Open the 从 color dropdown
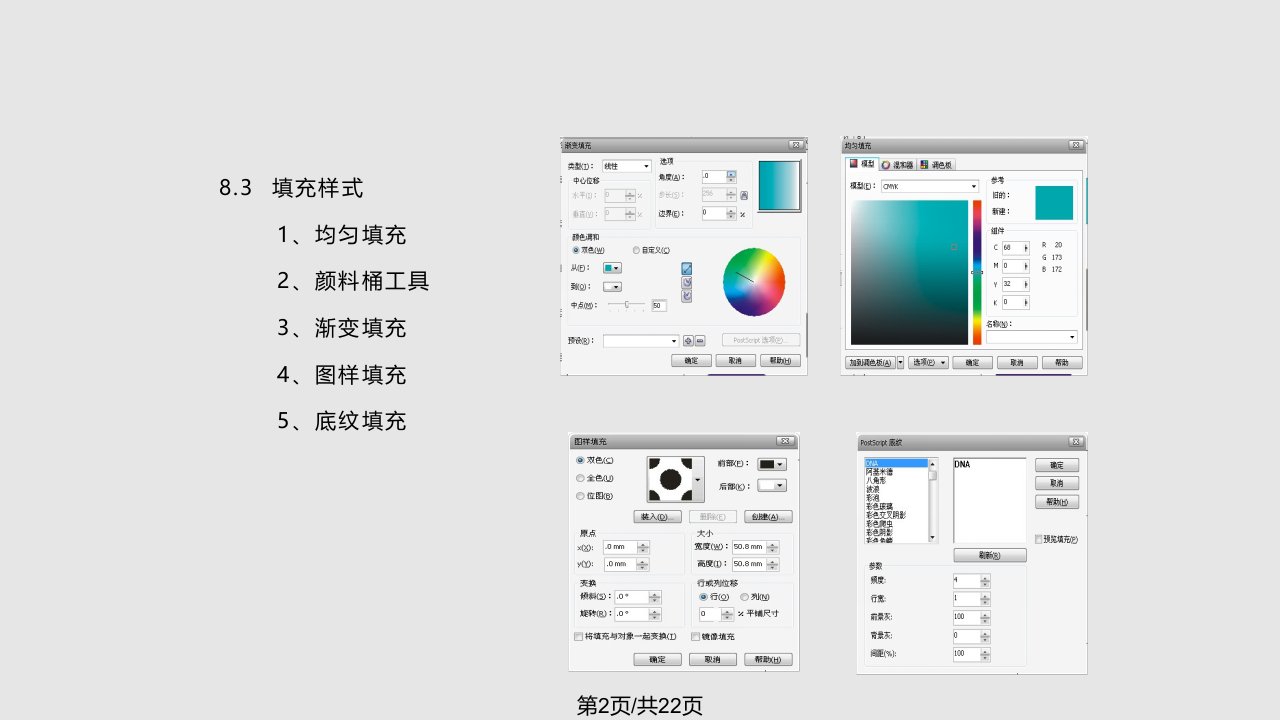The height and width of the screenshot is (720, 1280). pos(612,268)
